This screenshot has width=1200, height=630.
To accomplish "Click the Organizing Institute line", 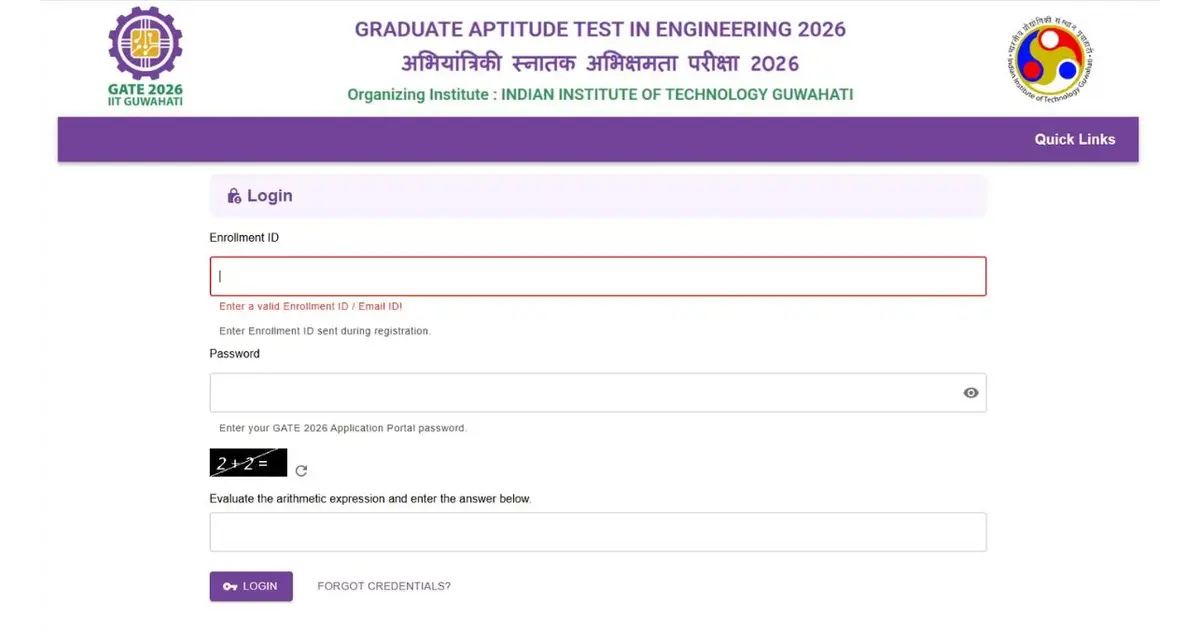I will (x=600, y=95).
